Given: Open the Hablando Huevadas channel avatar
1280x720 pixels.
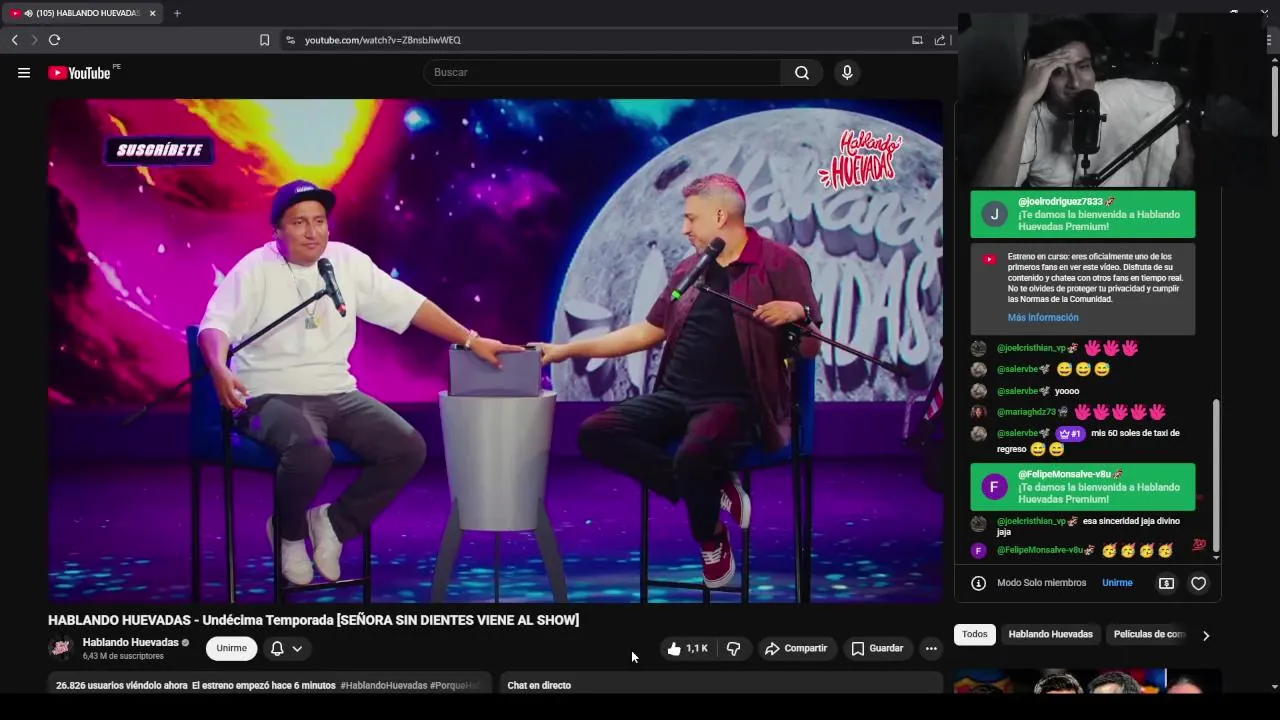Looking at the screenshot, I should [60, 648].
